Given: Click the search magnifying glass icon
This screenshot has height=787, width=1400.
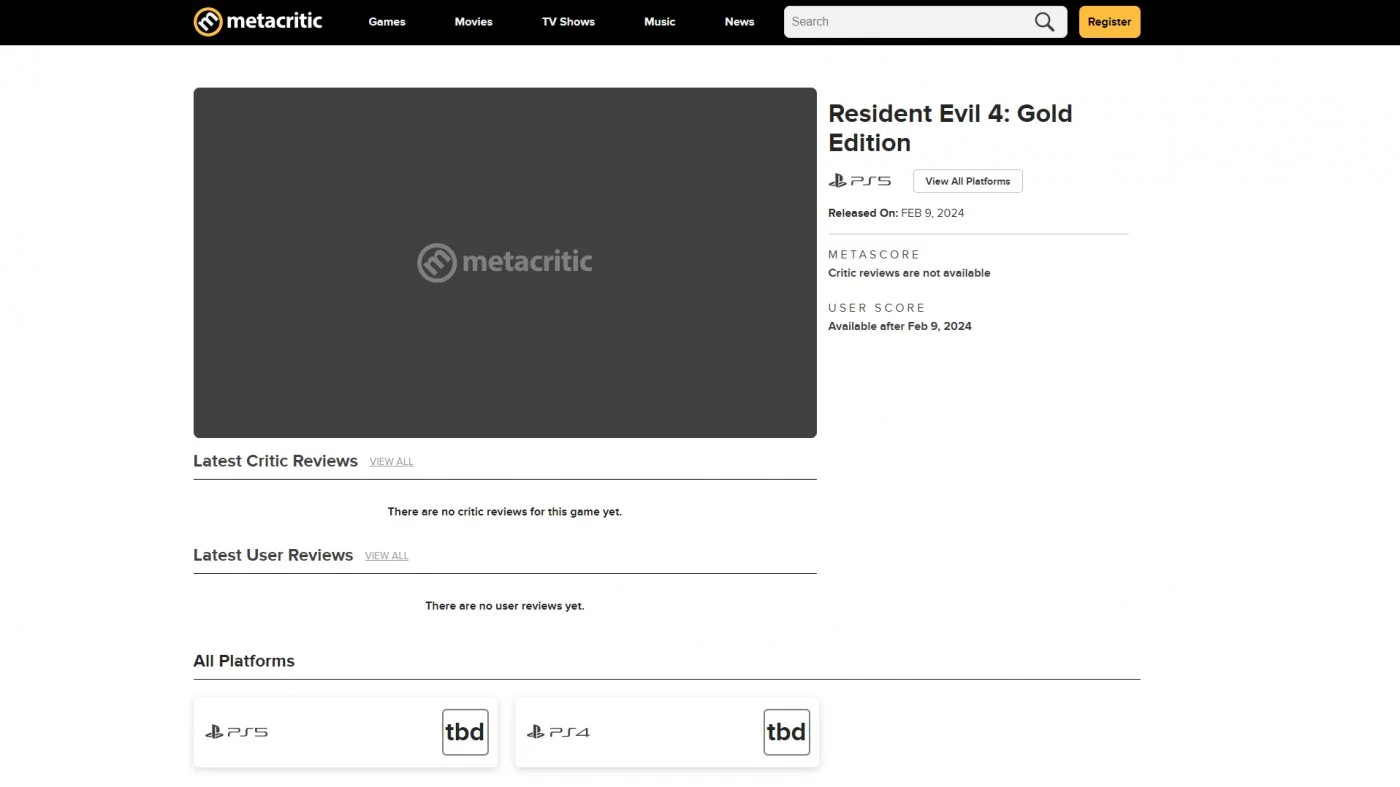Looking at the screenshot, I should click(1044, 22).
